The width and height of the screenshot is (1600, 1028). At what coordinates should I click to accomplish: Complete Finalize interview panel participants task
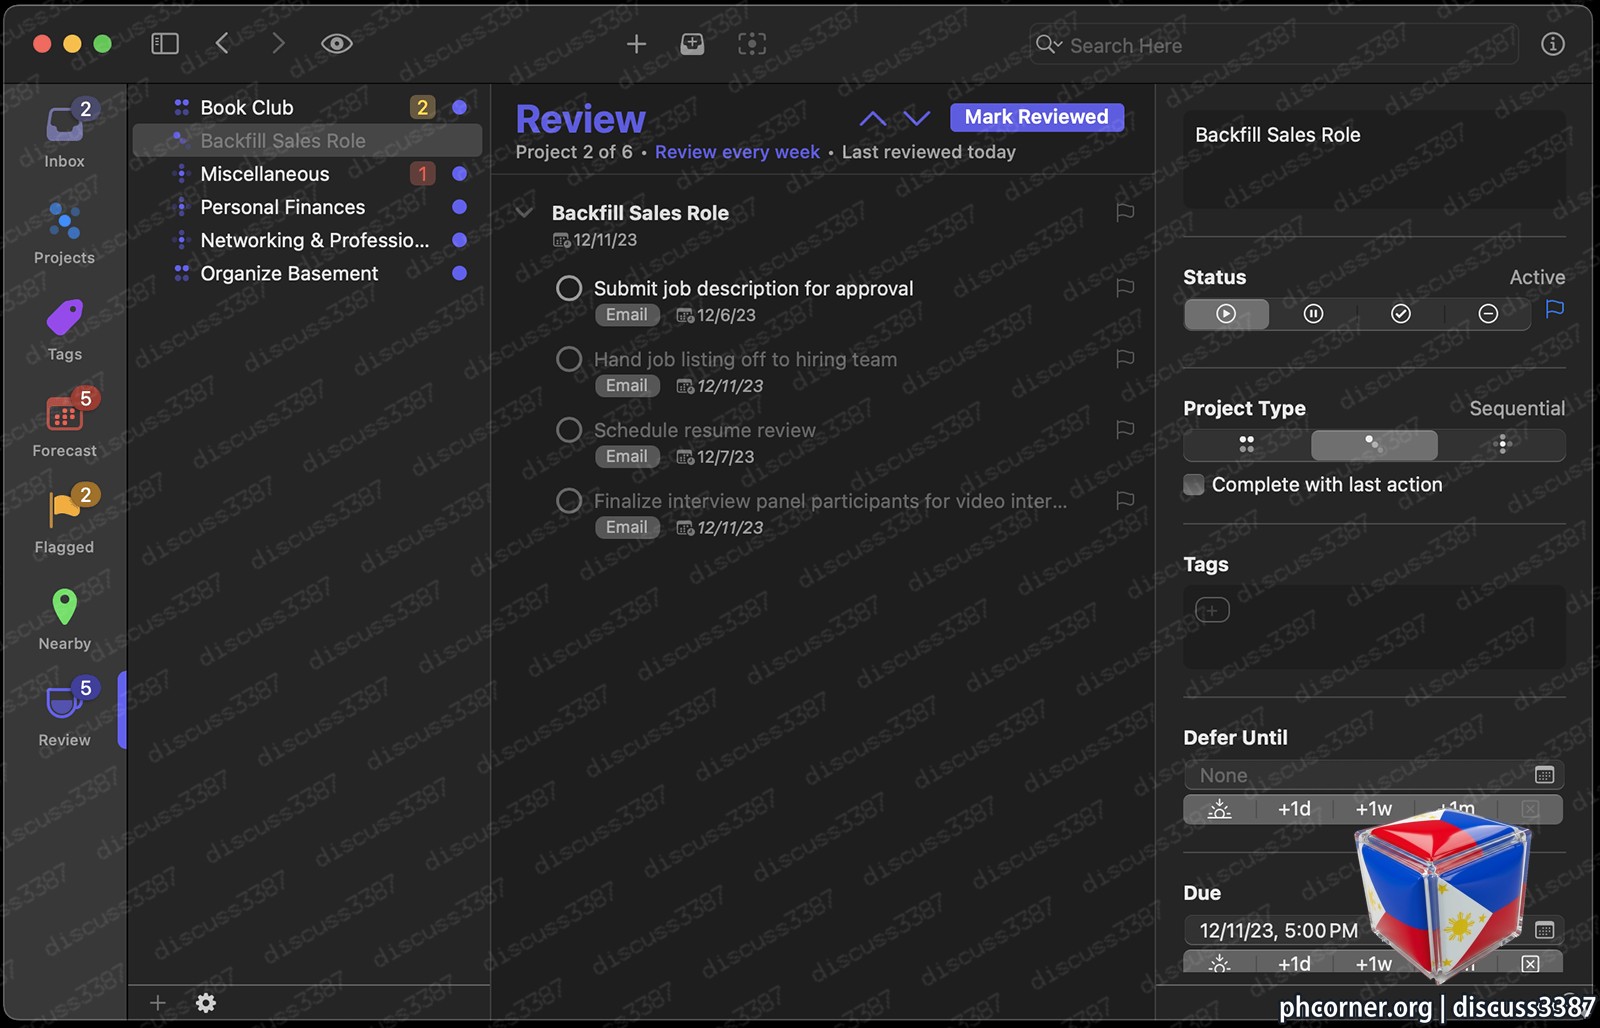pyautogui.click(x=569, y=501)
